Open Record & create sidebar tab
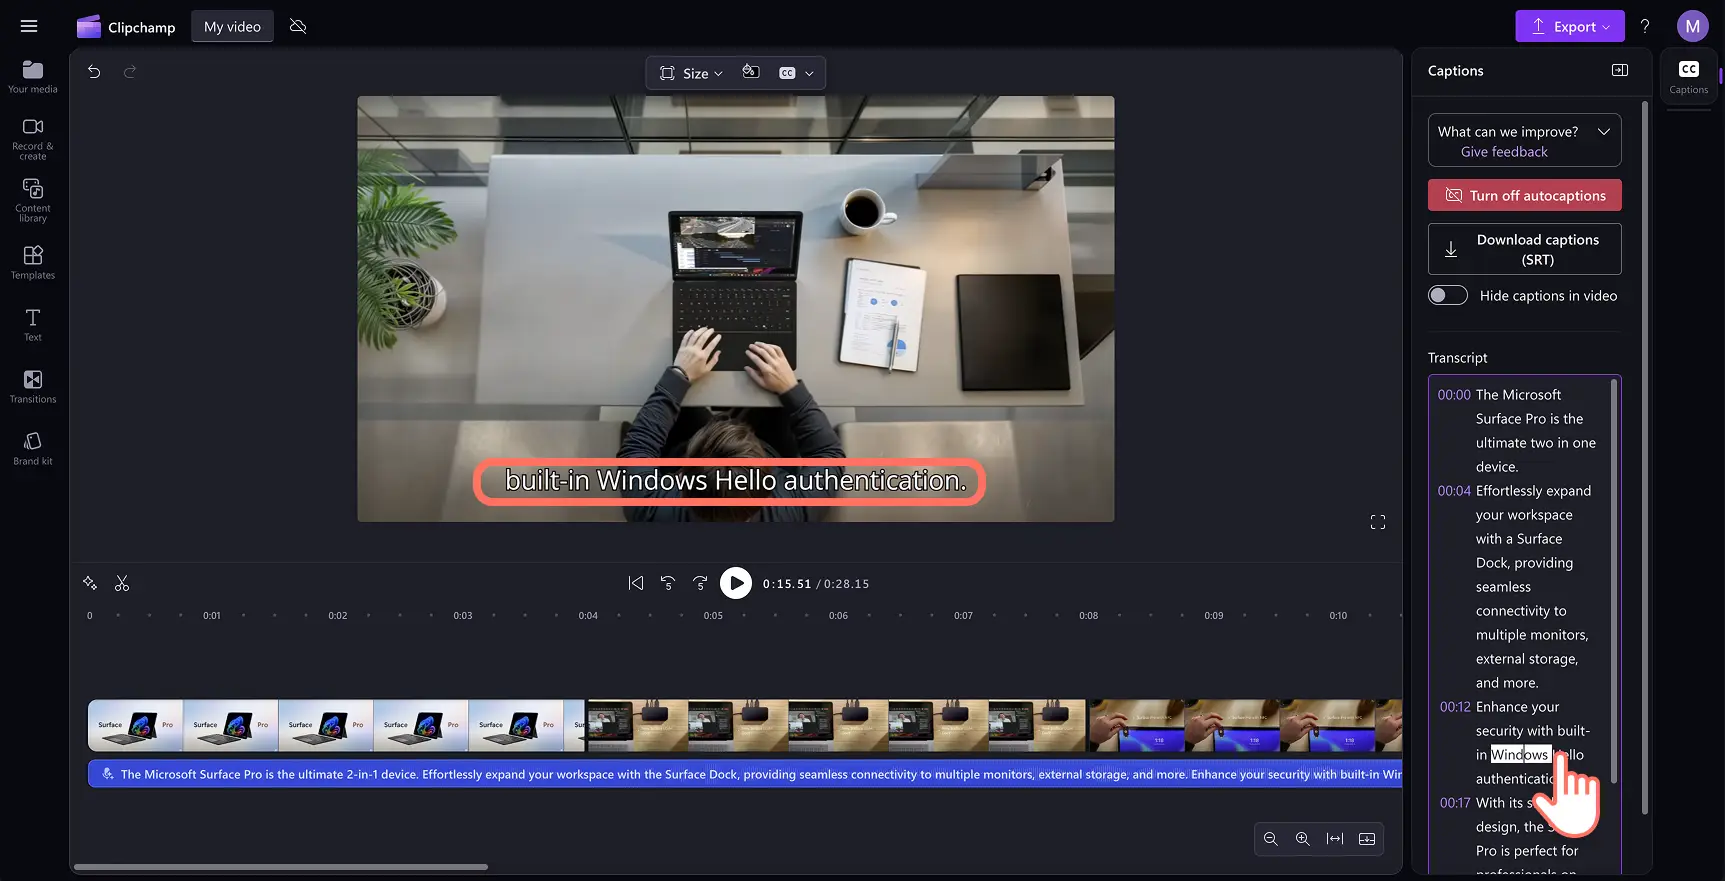 (x=33, y=138)
